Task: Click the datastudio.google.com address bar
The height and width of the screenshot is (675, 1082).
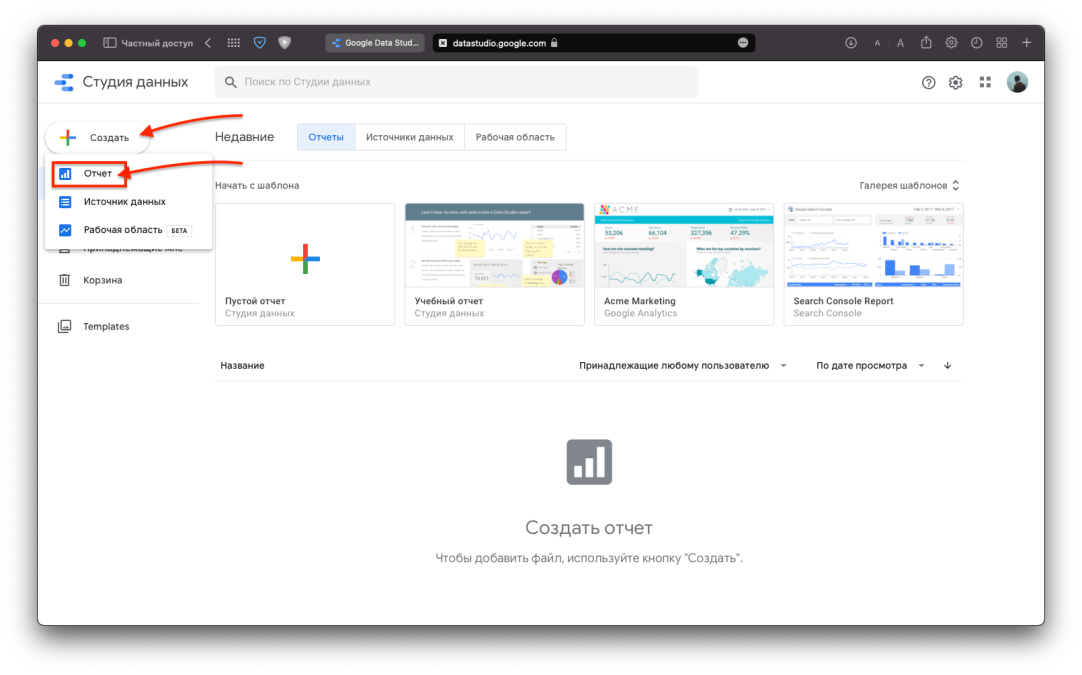Action: [x=593, y=43]
